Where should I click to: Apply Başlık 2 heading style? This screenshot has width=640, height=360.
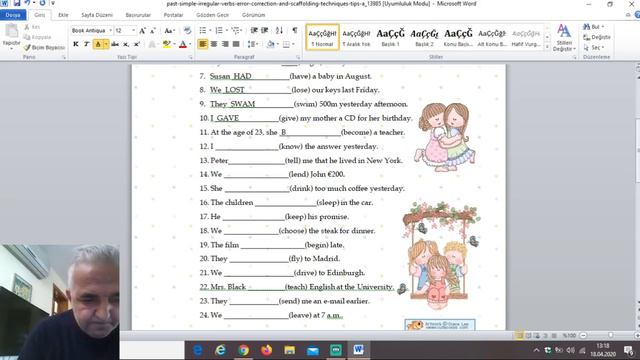point(424,37)
